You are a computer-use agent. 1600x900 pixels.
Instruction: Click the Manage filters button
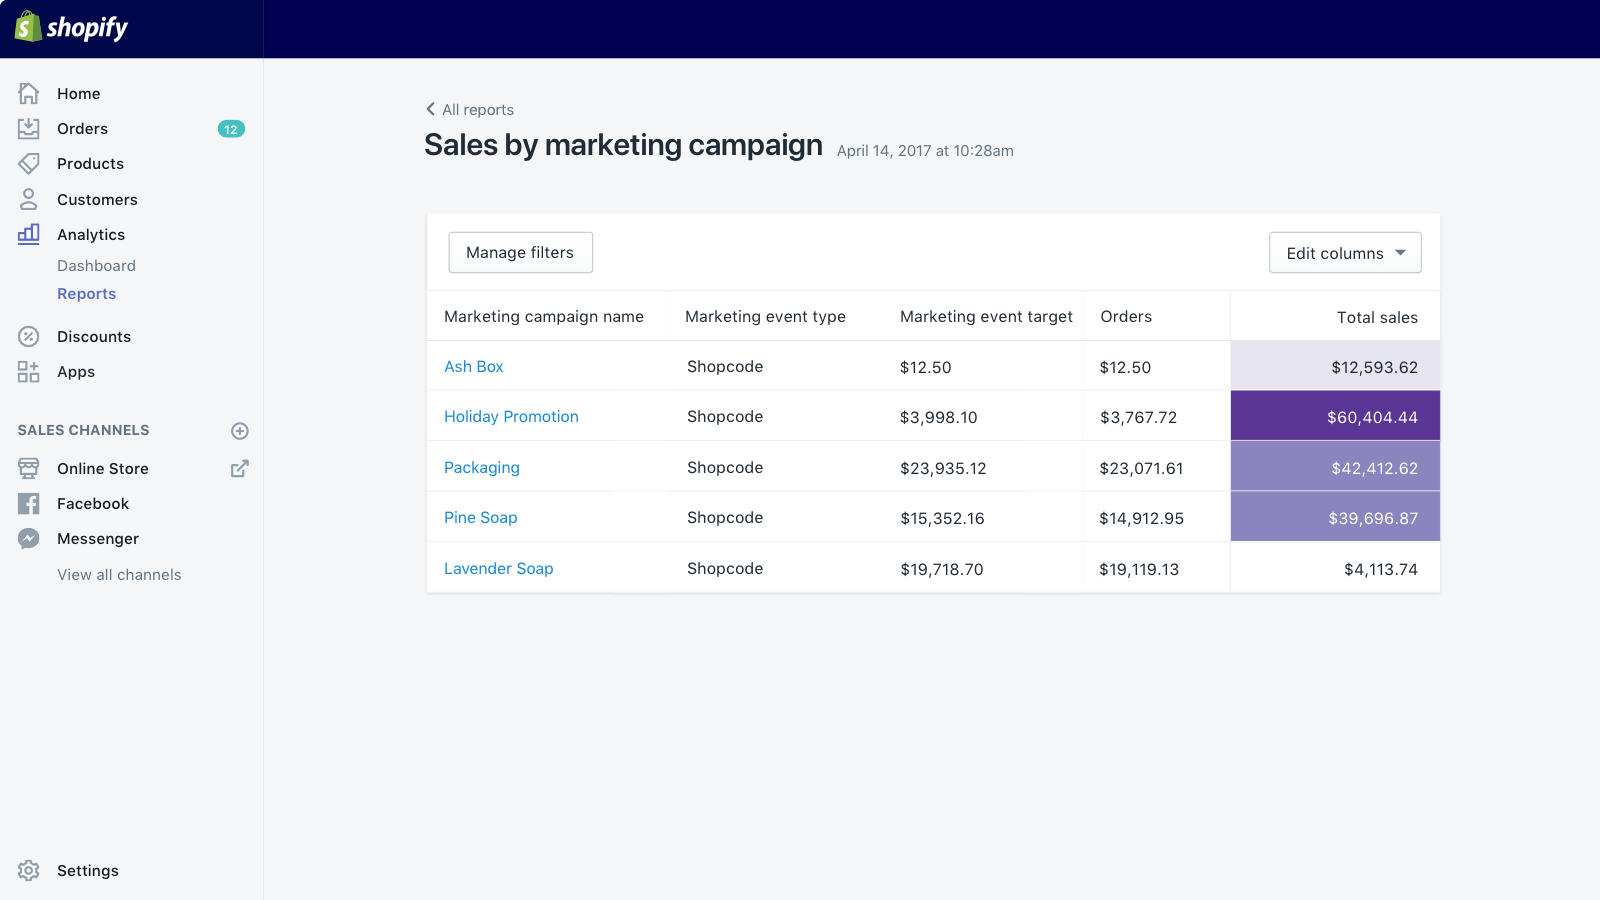tap(520, 252)
